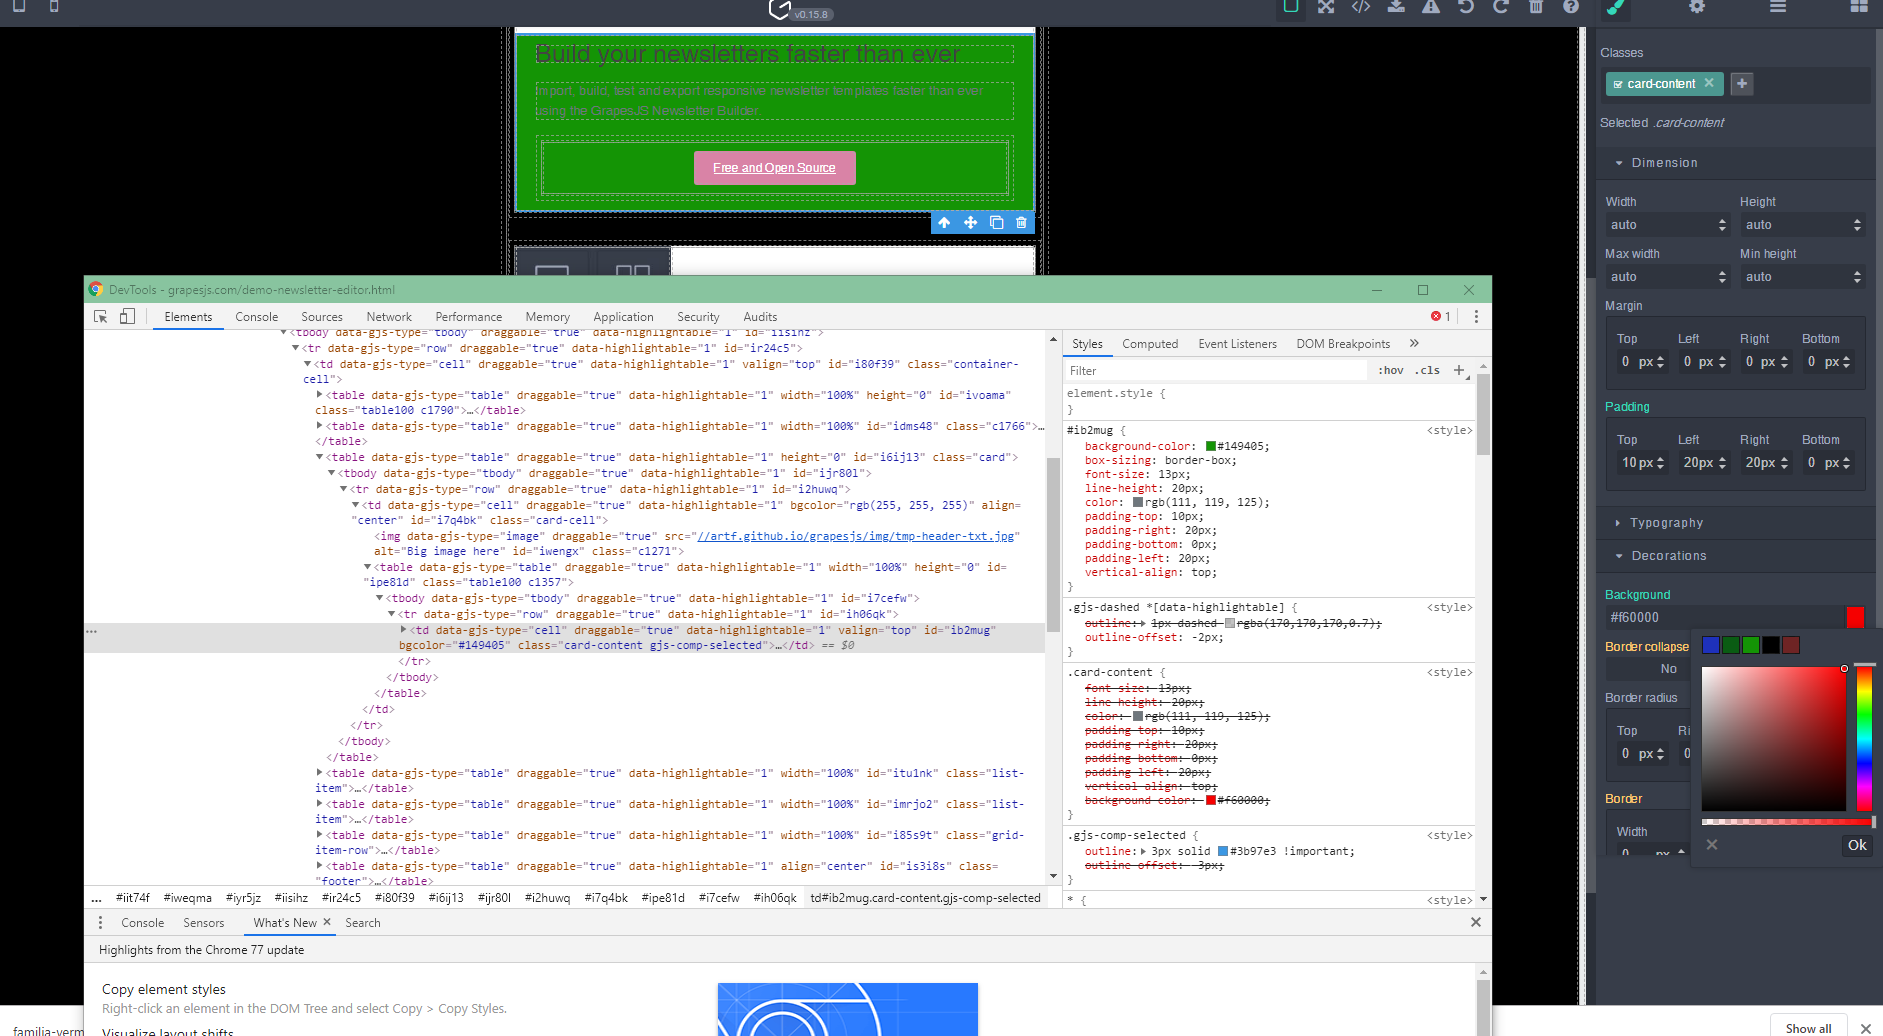1883x1036 pixels.
Task: Adjust Min height stepper arrows
Action: click(1857, 277)
